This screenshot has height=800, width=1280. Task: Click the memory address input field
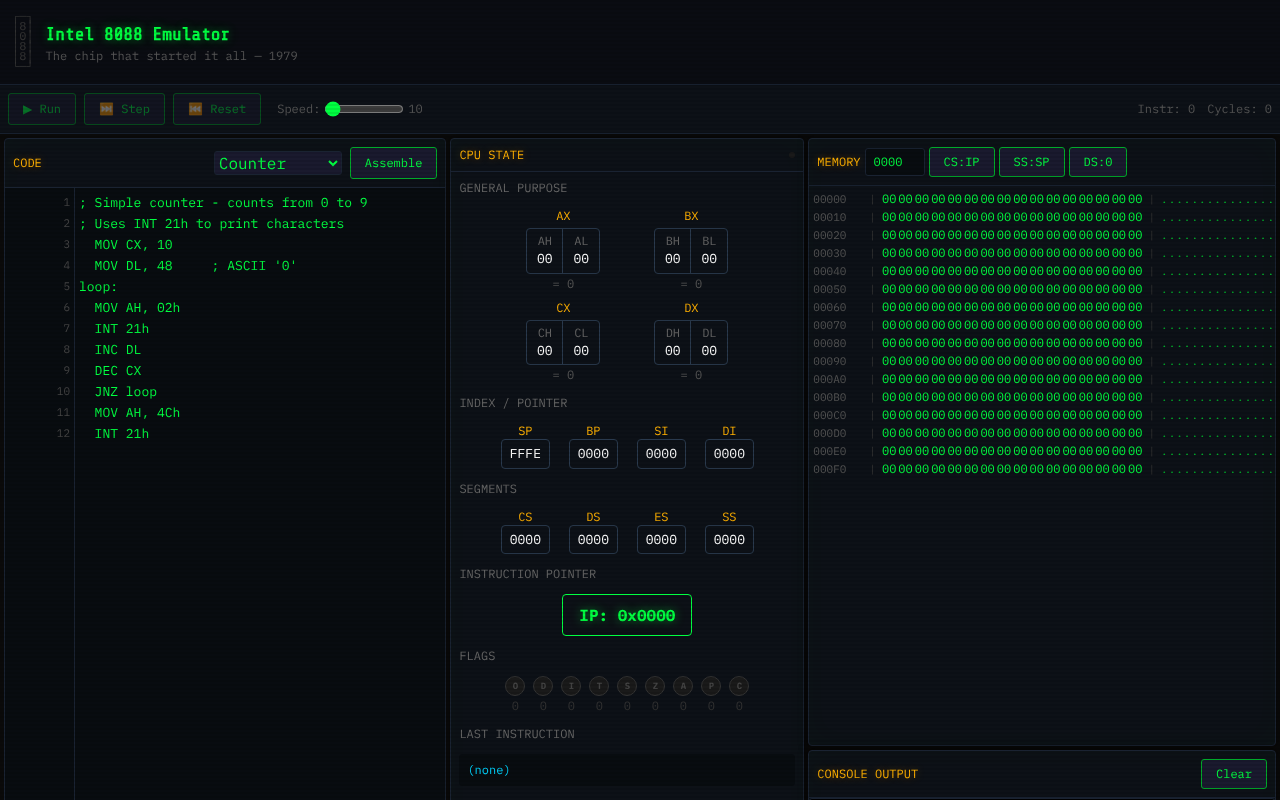895,162
